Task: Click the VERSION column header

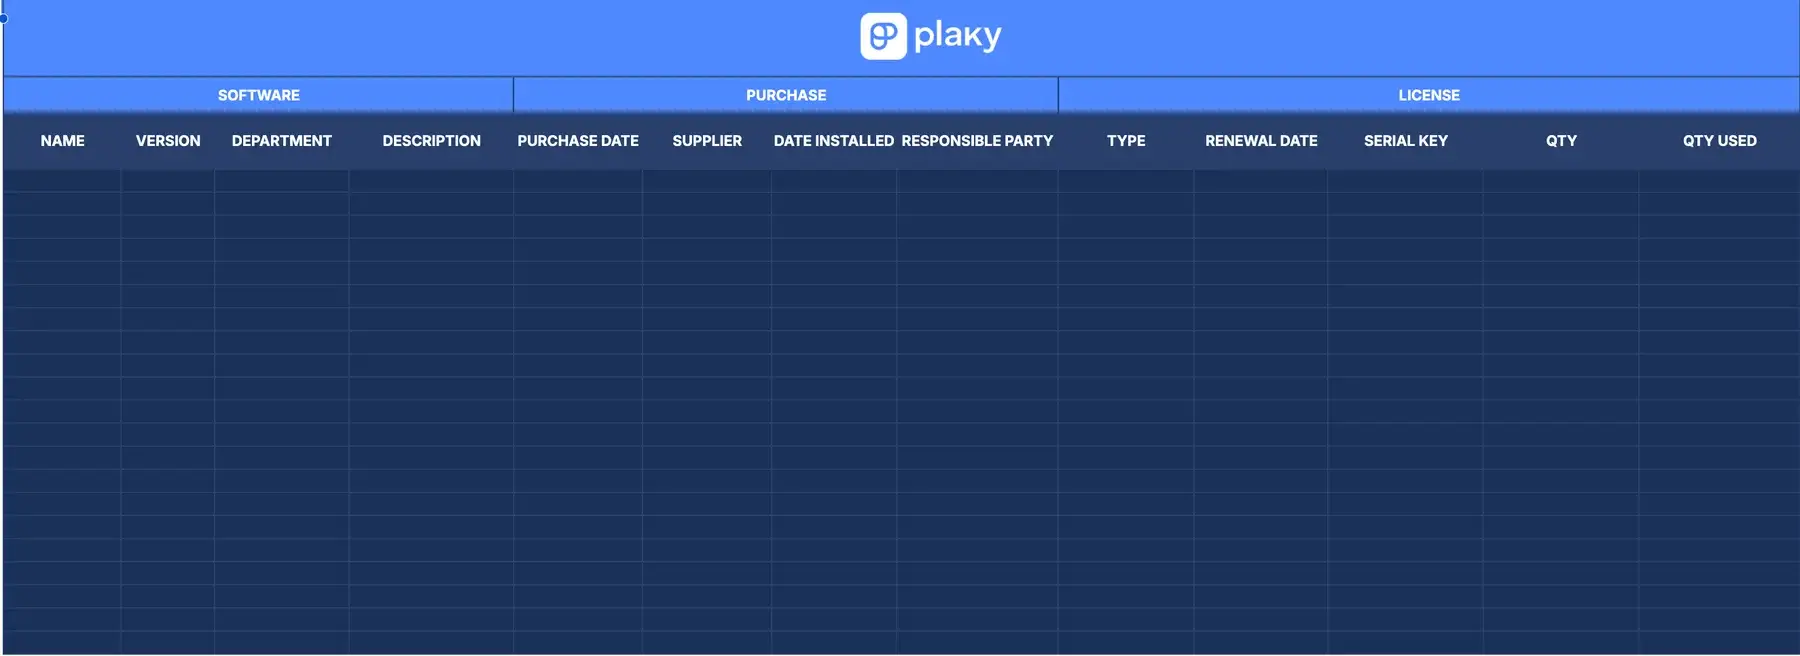Action: [x=168, y=141]
